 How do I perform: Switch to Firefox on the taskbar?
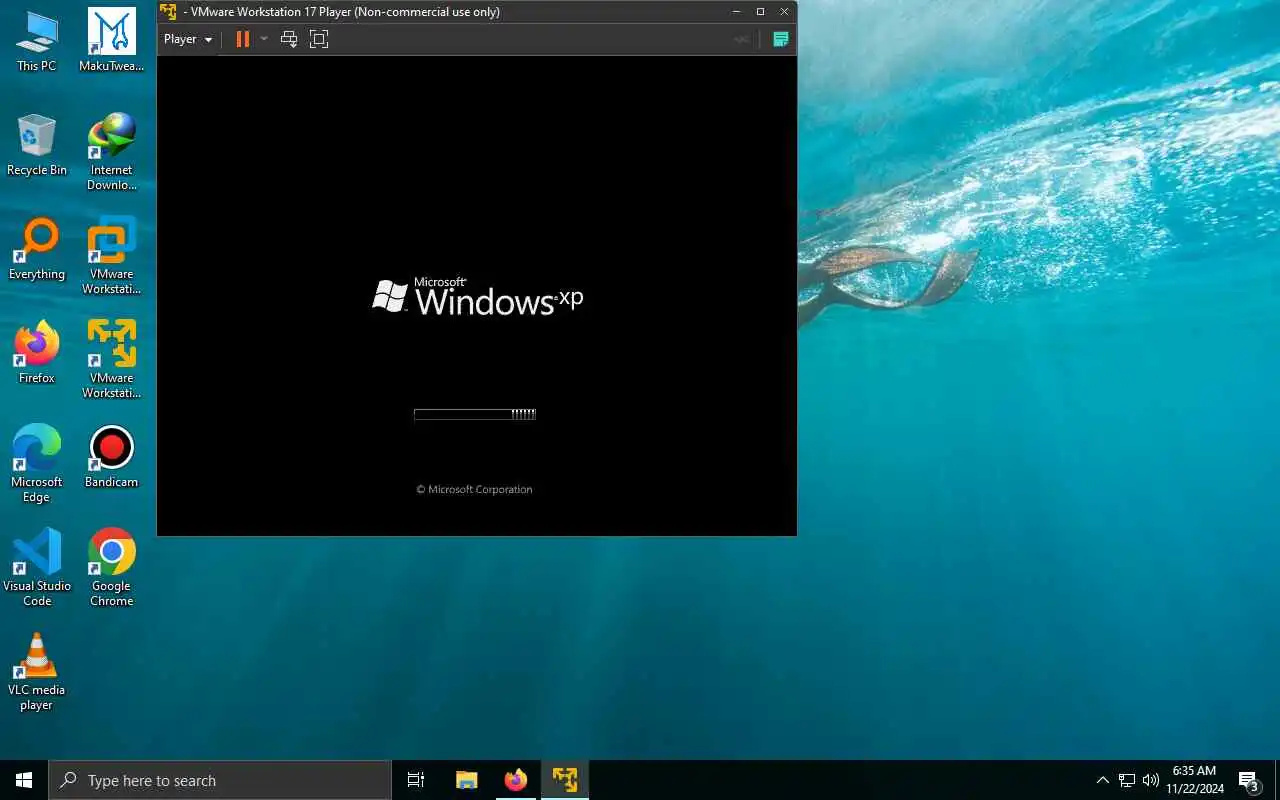click(x=516, y=780)
